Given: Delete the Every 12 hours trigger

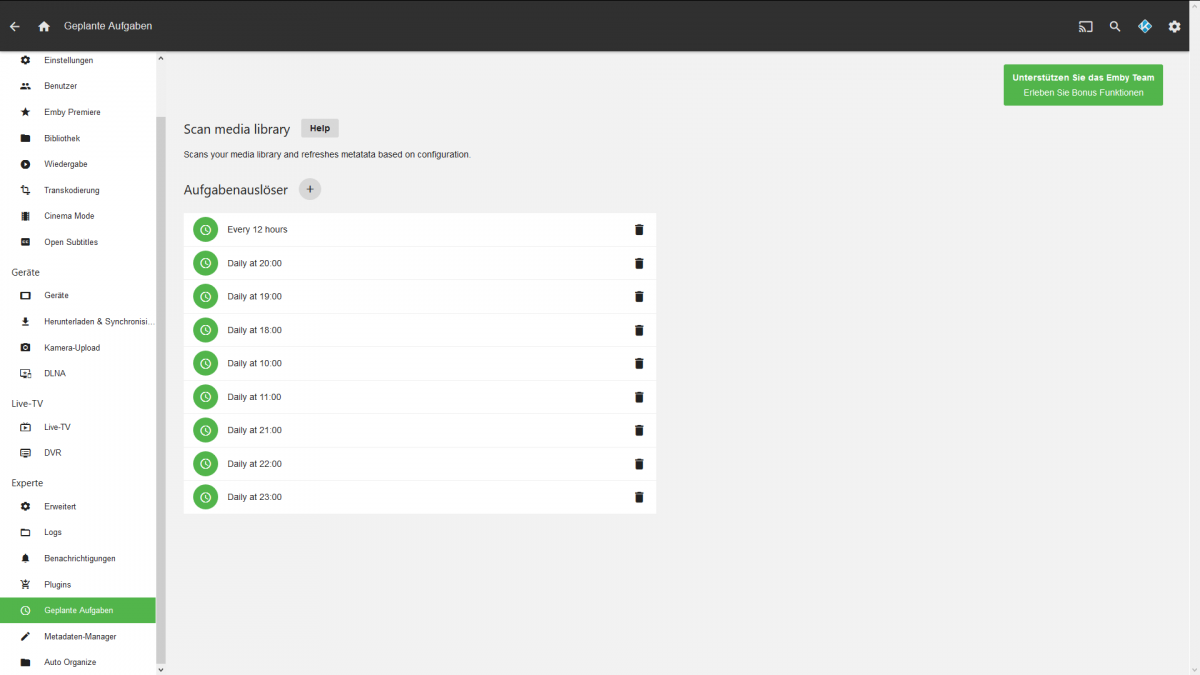Looking at the screenshot, I should coord(639,230).
